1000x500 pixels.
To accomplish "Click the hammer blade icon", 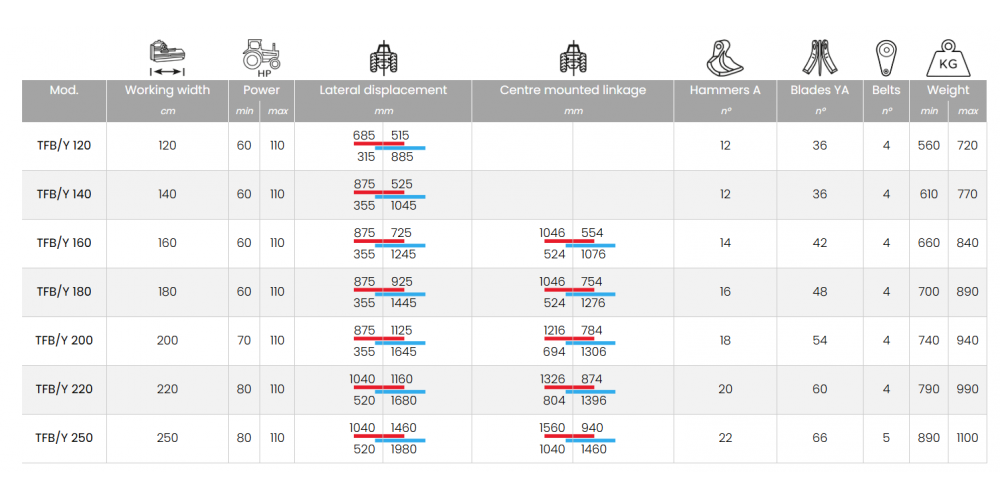I will (x=725, y=57).
